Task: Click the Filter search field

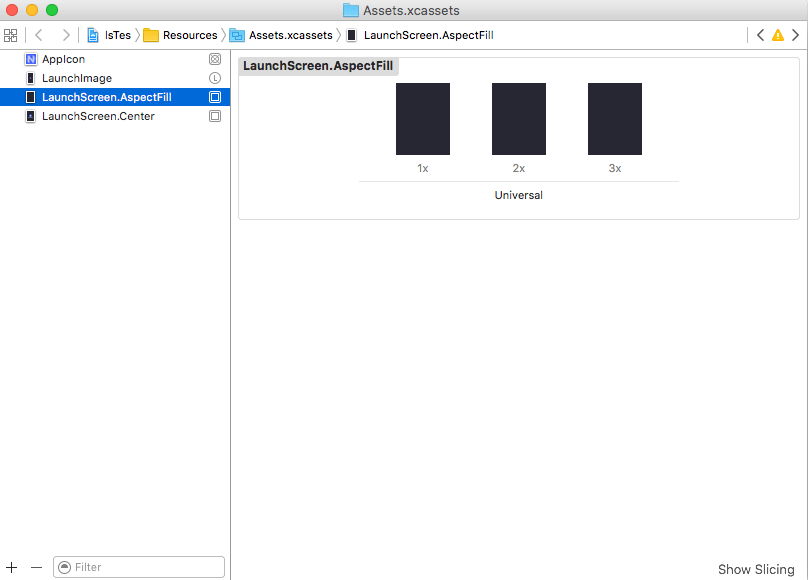Action: 139,567
